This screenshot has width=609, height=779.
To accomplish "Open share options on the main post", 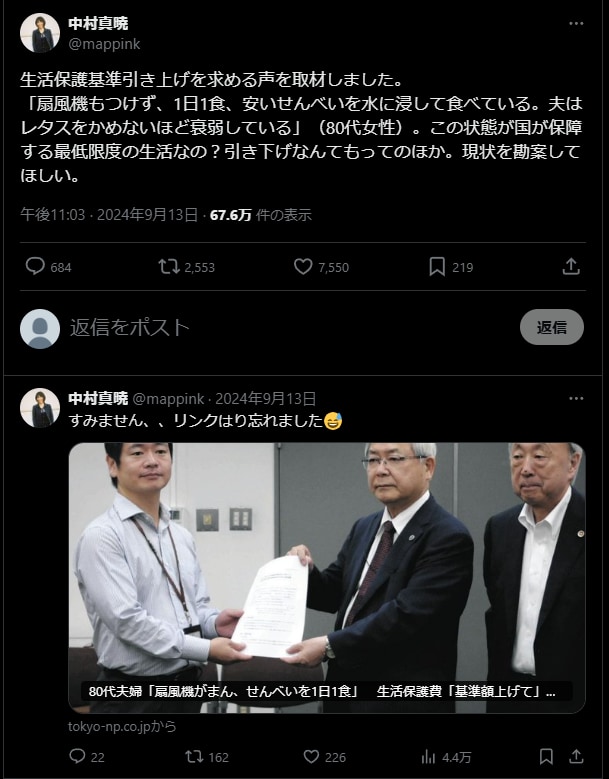I will coord(571,266).
